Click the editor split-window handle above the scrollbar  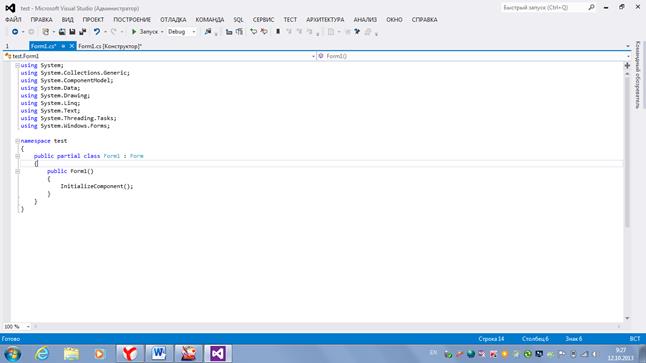click(x=627, y=65)
